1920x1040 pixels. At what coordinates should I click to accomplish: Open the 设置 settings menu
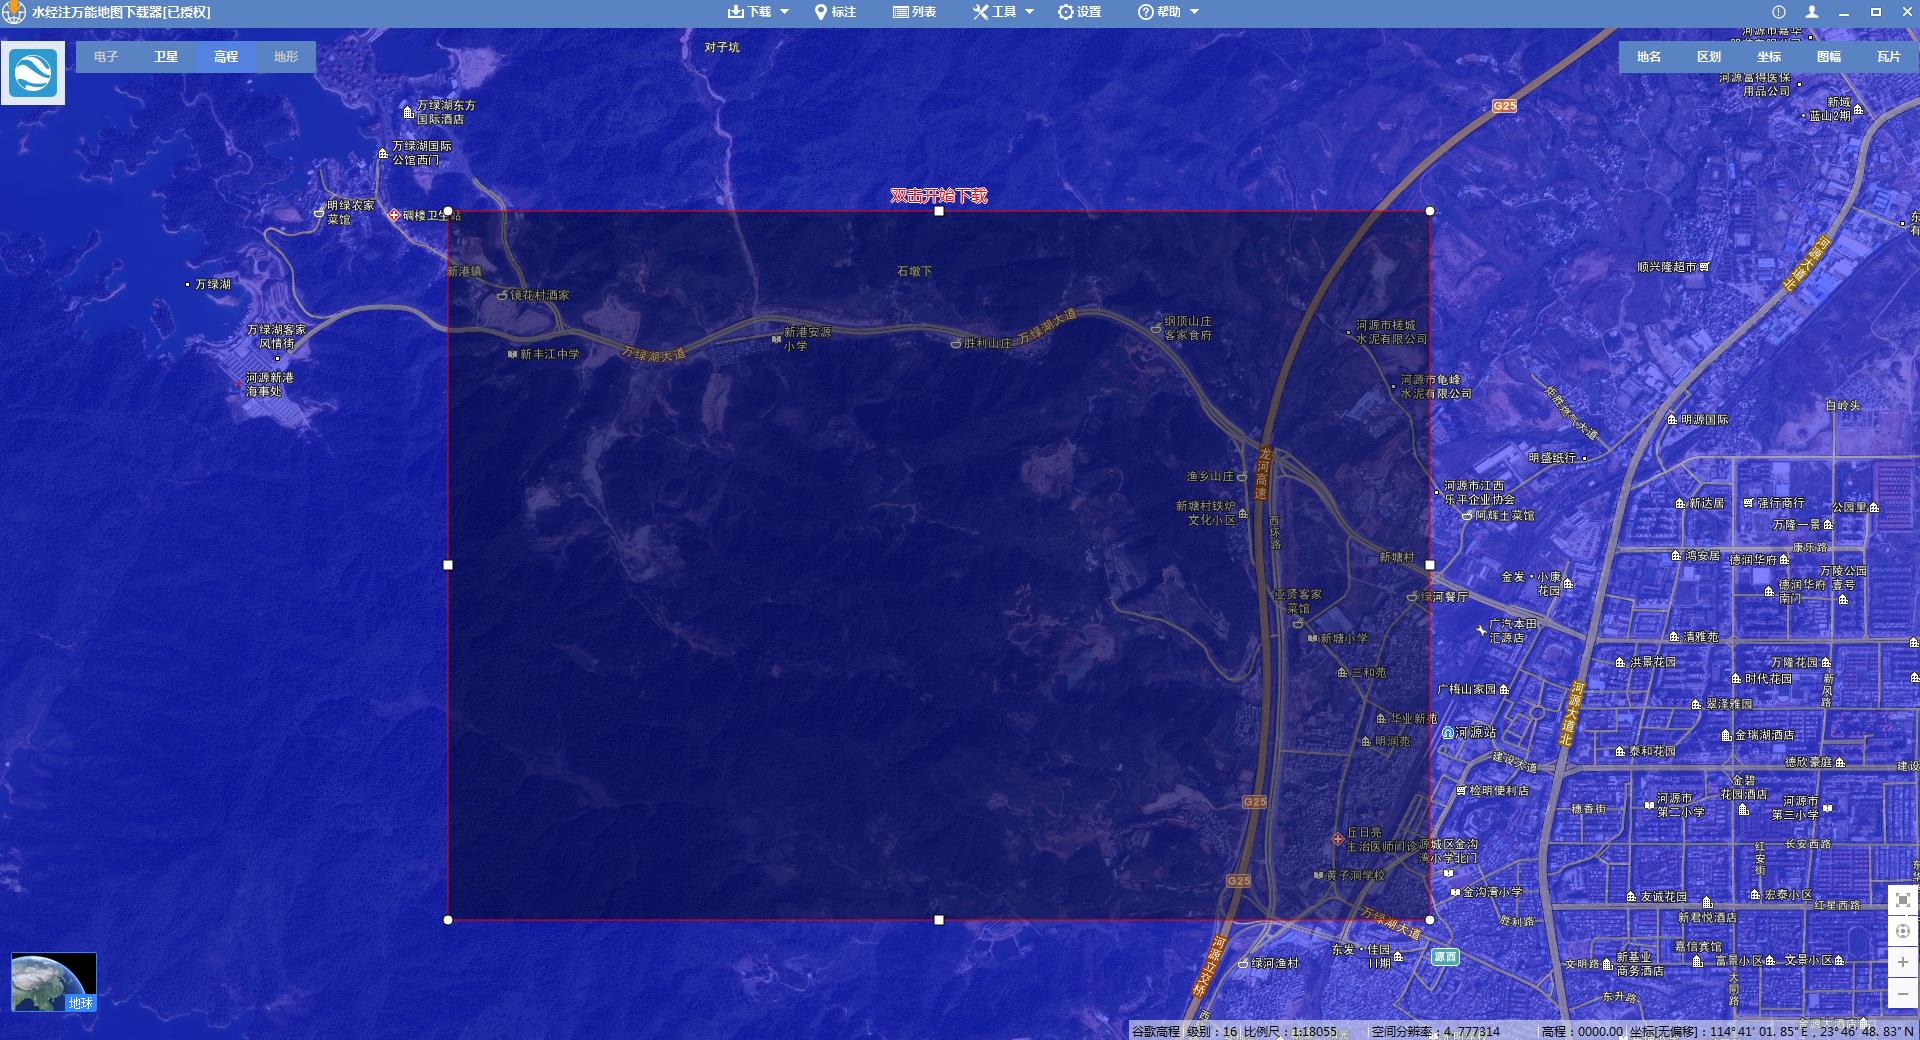click(1079, 12)
